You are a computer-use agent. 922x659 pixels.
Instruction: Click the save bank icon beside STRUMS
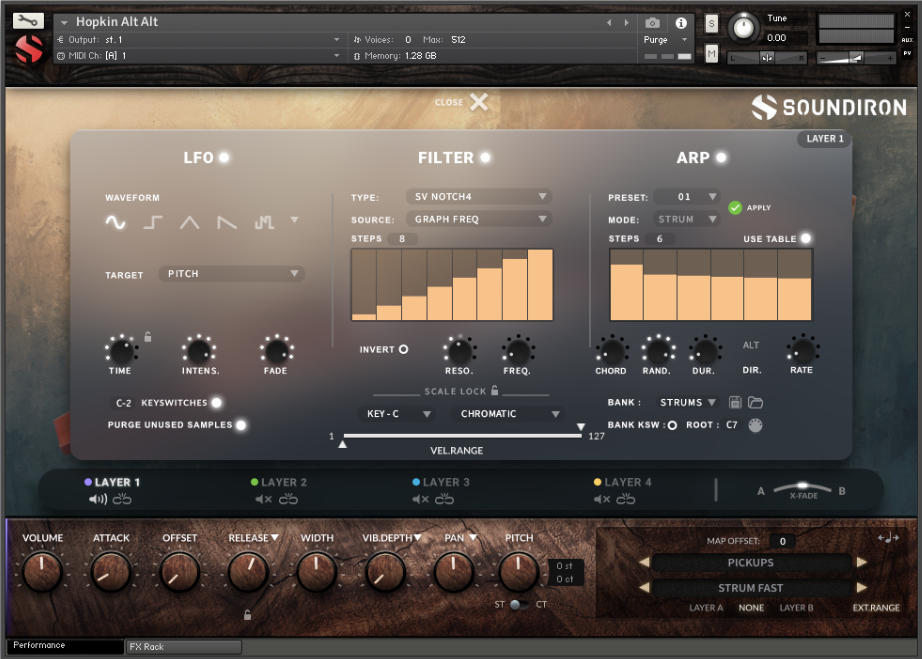click(x=735, y=402)
